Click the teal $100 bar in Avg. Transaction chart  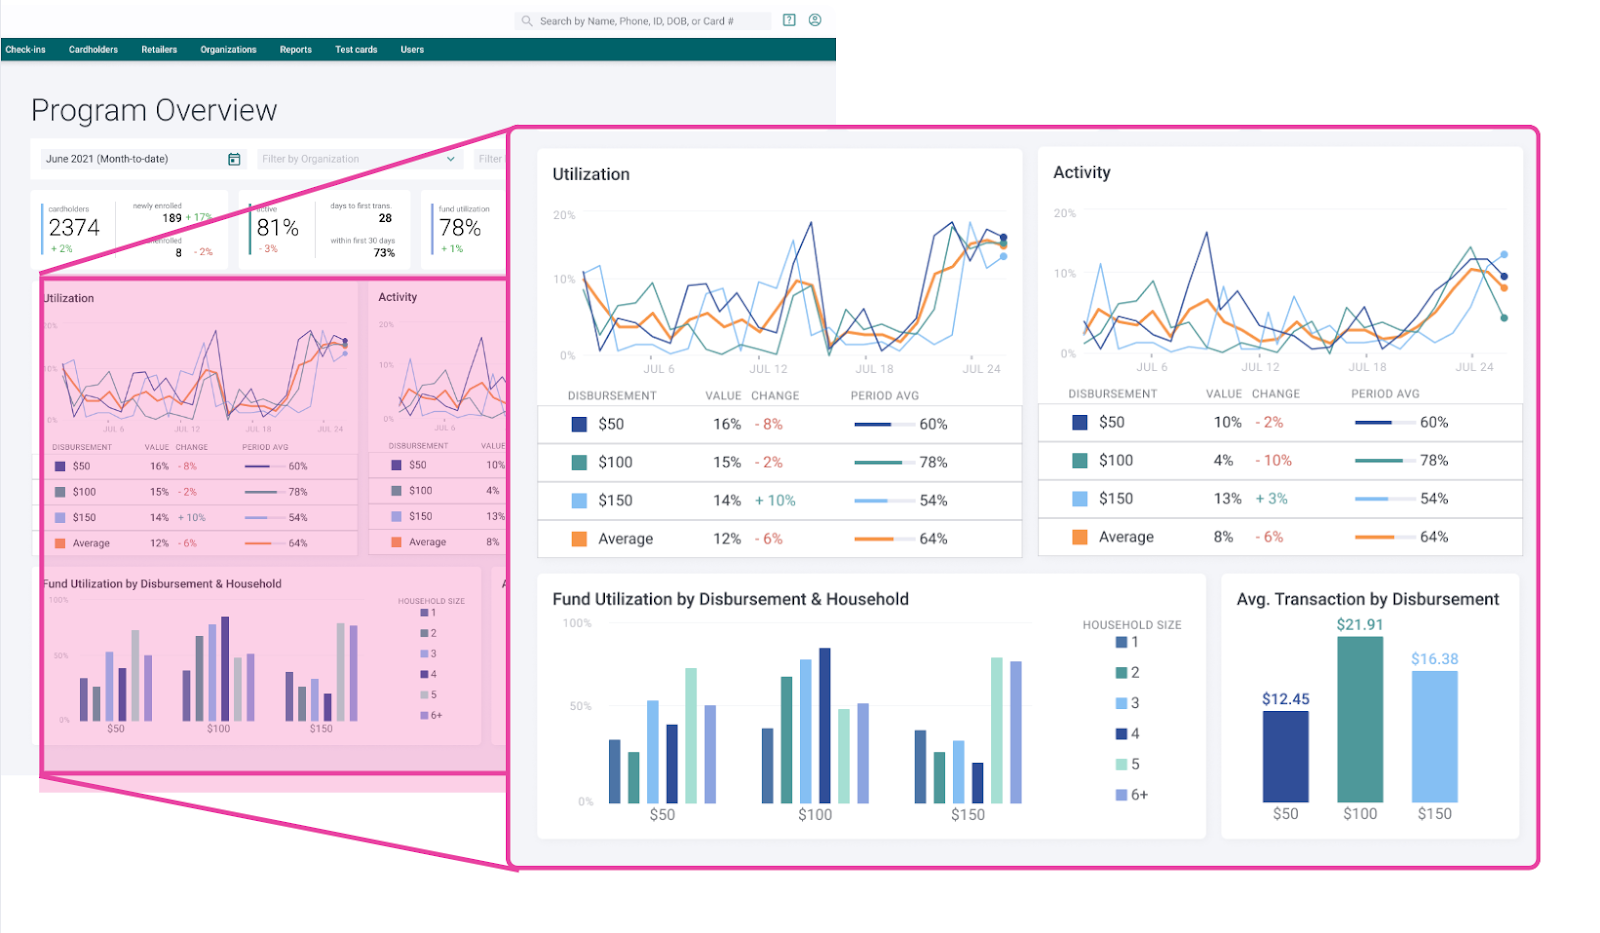[1360, 719]
